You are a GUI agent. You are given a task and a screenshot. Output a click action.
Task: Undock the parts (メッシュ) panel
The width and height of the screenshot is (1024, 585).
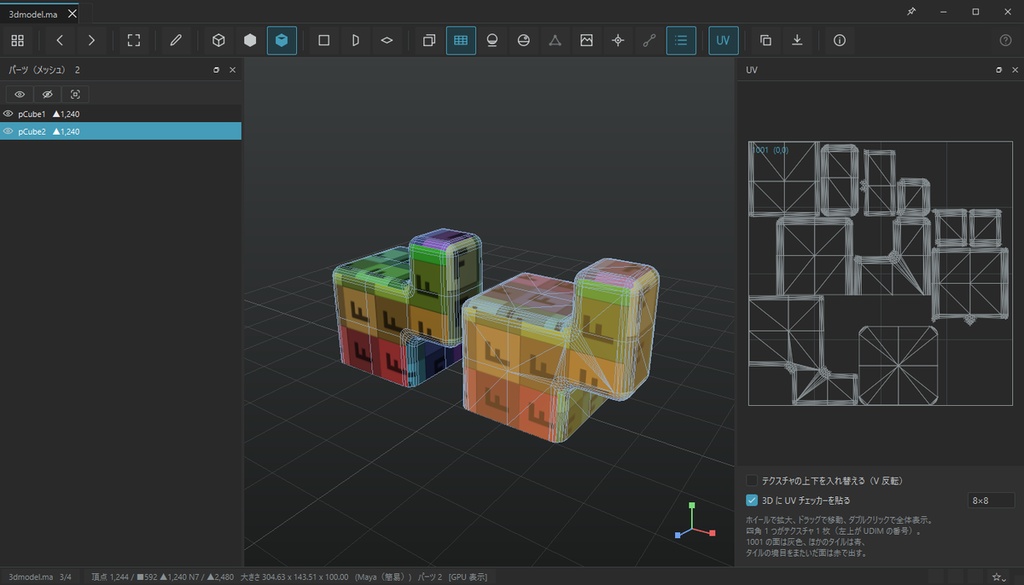[x=216, y=70]
